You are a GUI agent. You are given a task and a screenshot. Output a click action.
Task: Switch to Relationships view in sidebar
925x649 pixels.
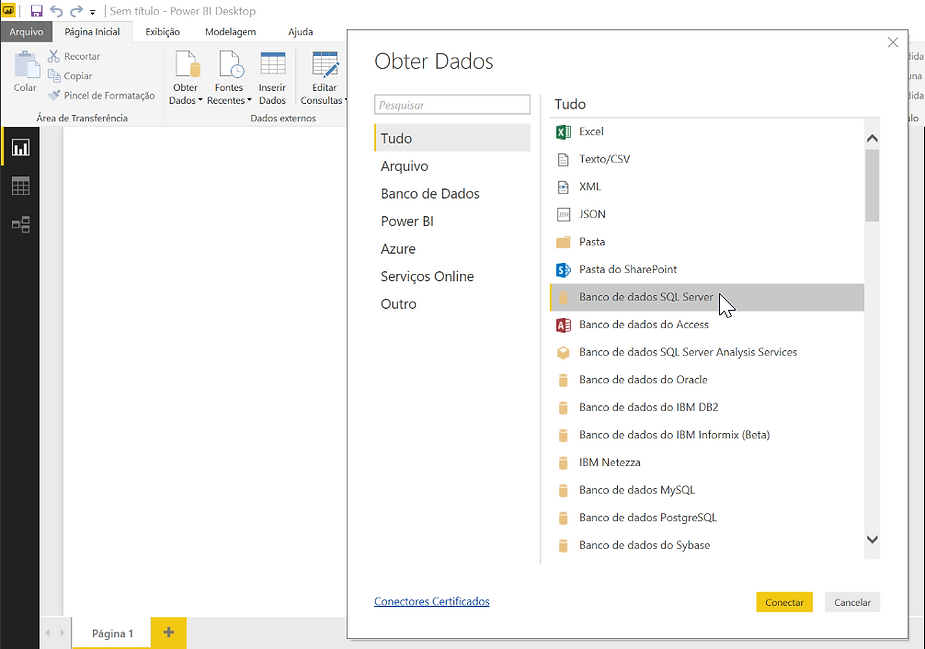coord(21,224)
